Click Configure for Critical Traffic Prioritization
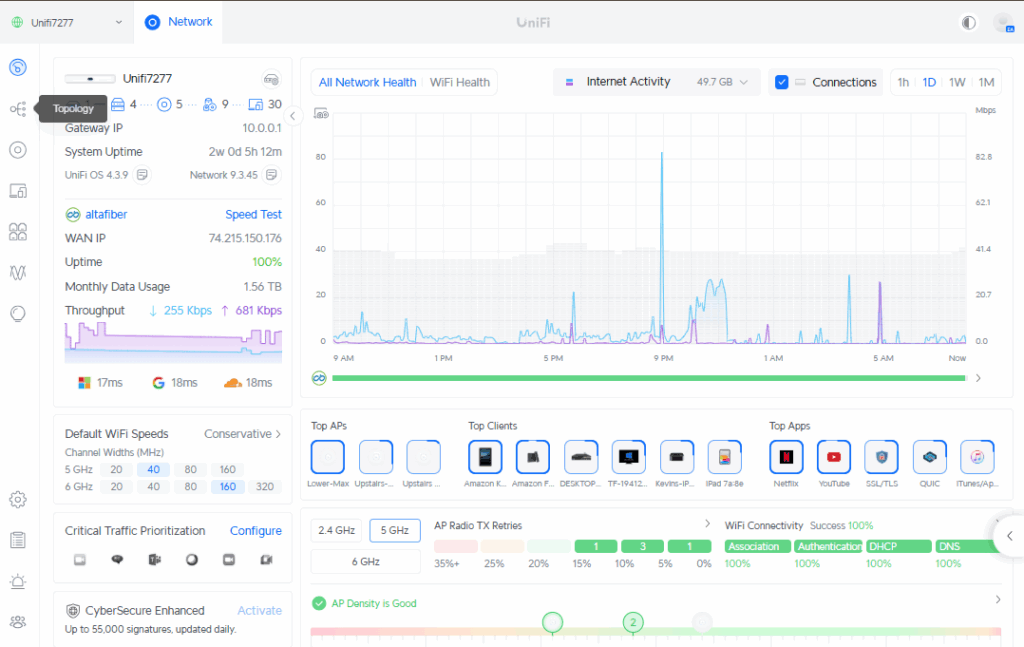The width and height of the screenshot is (1024, 647). click(255, 531)
